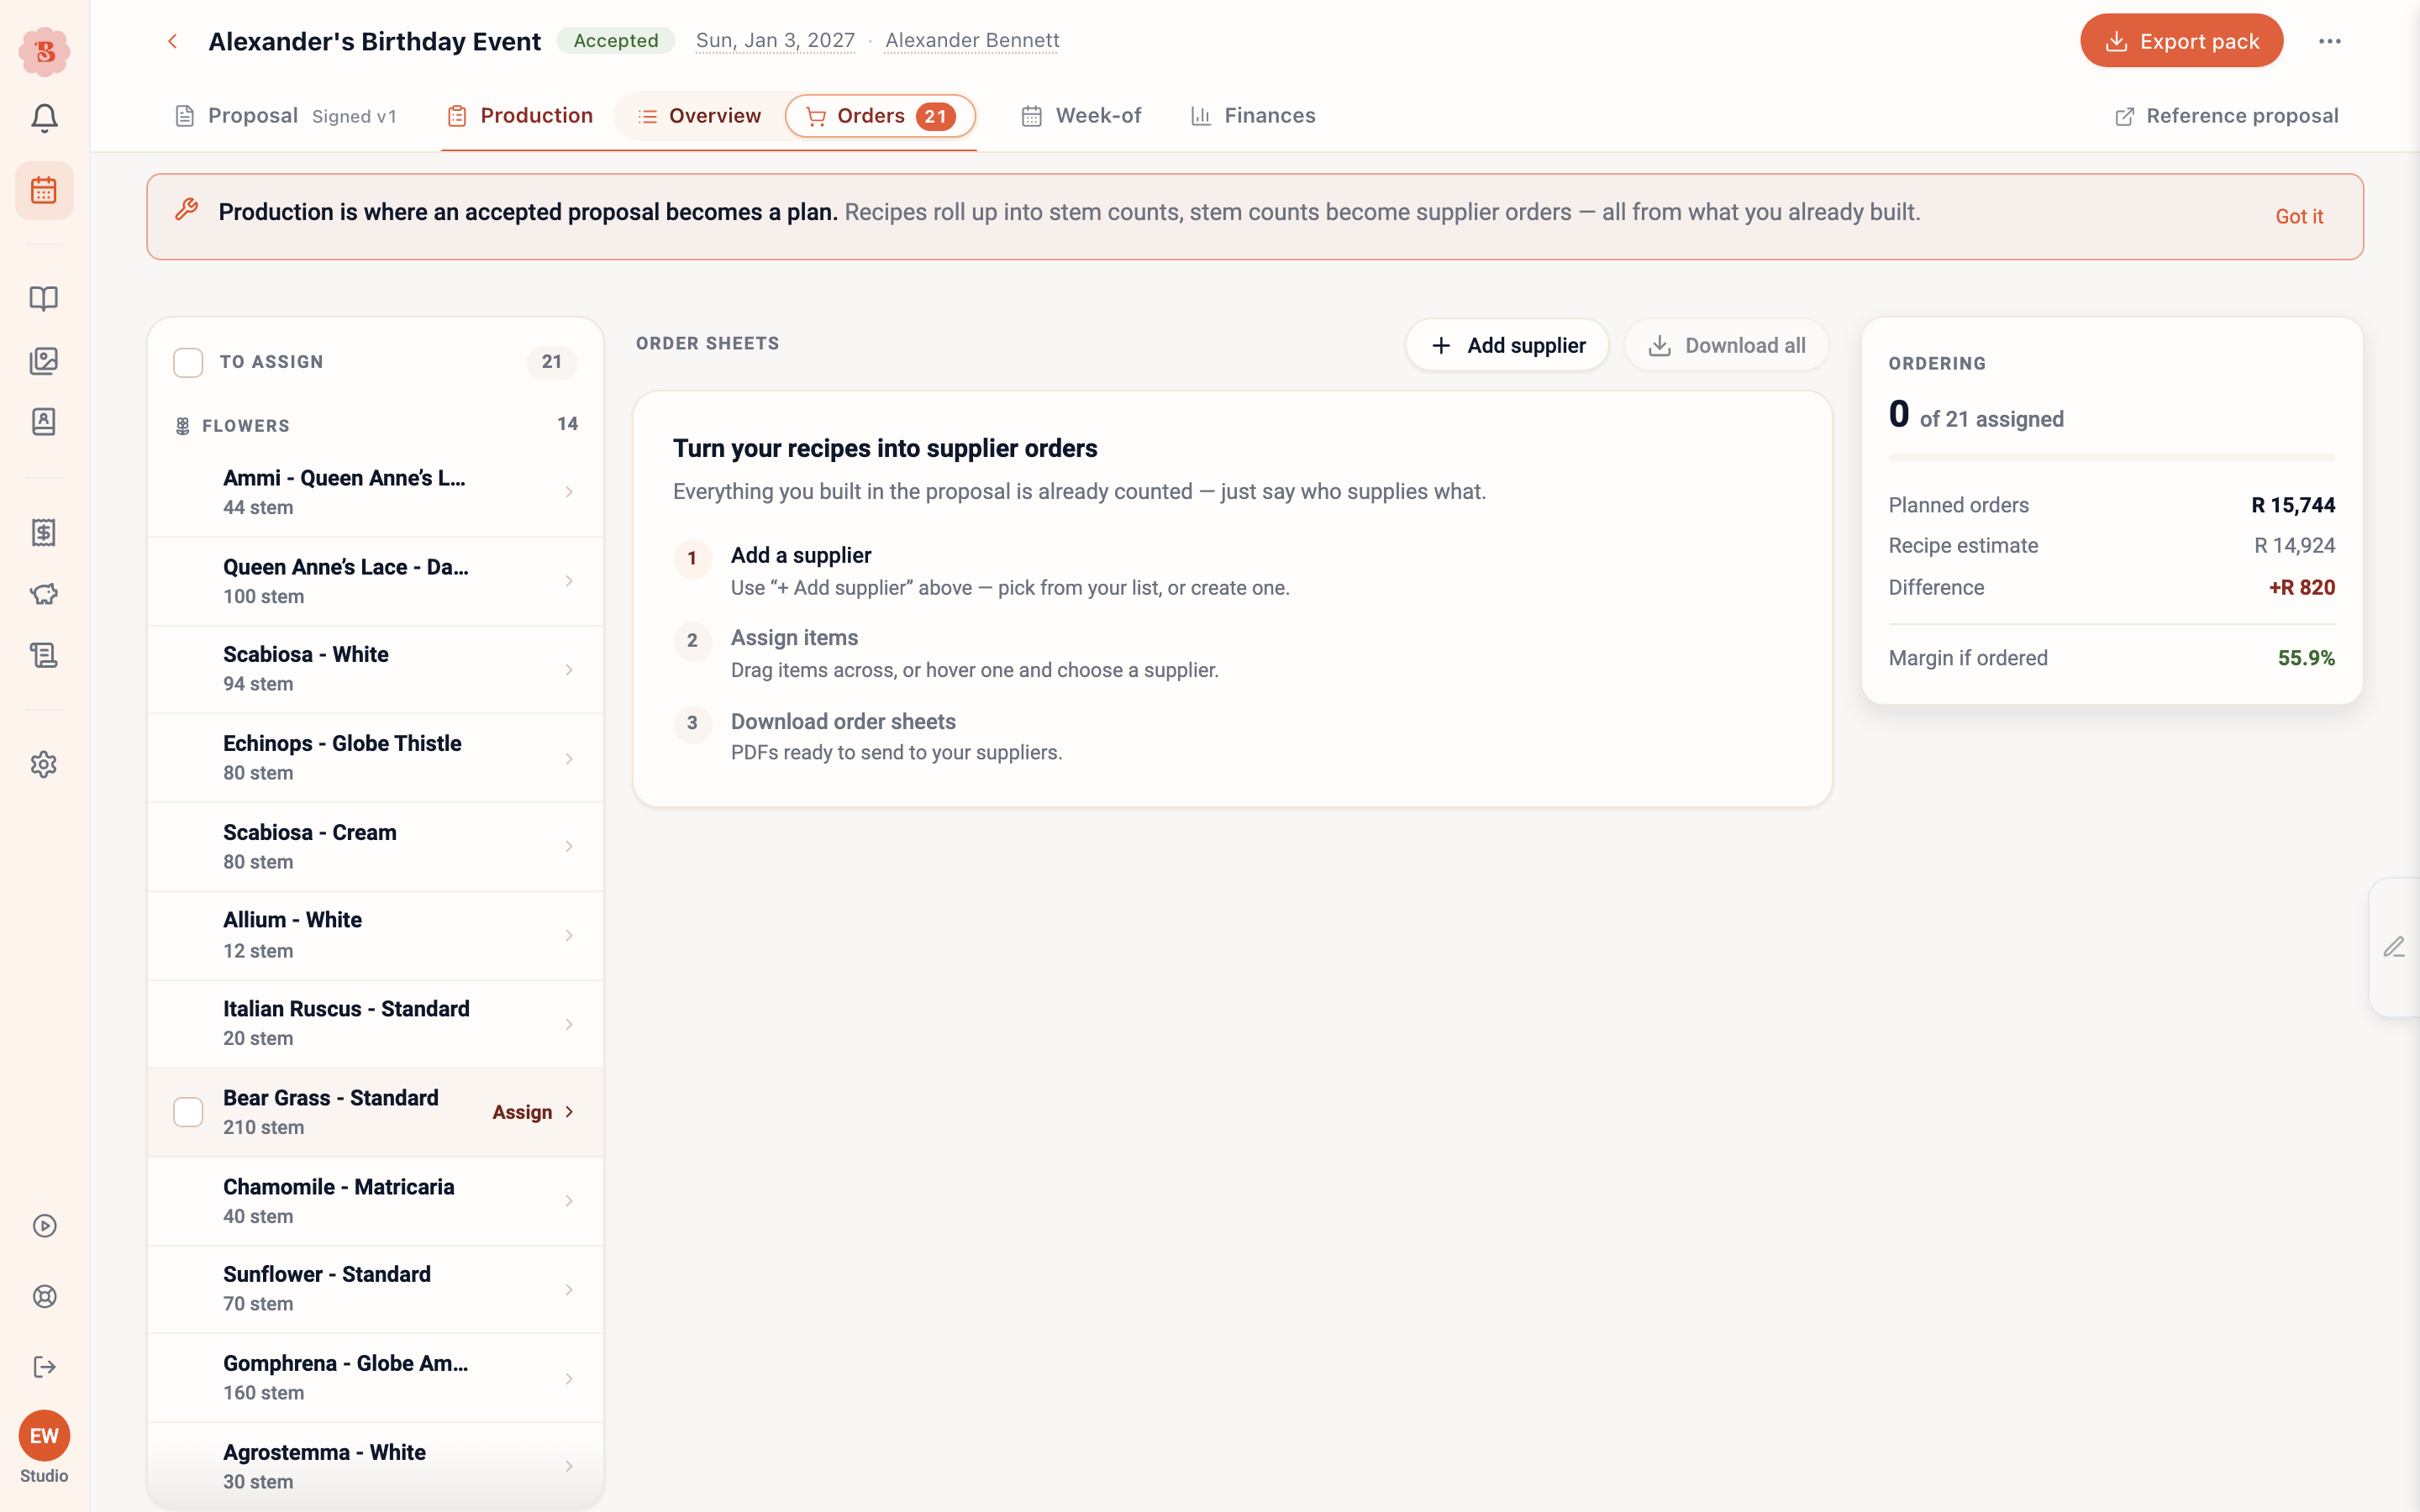Select the Orders sub-tab

tap(880, 116)
